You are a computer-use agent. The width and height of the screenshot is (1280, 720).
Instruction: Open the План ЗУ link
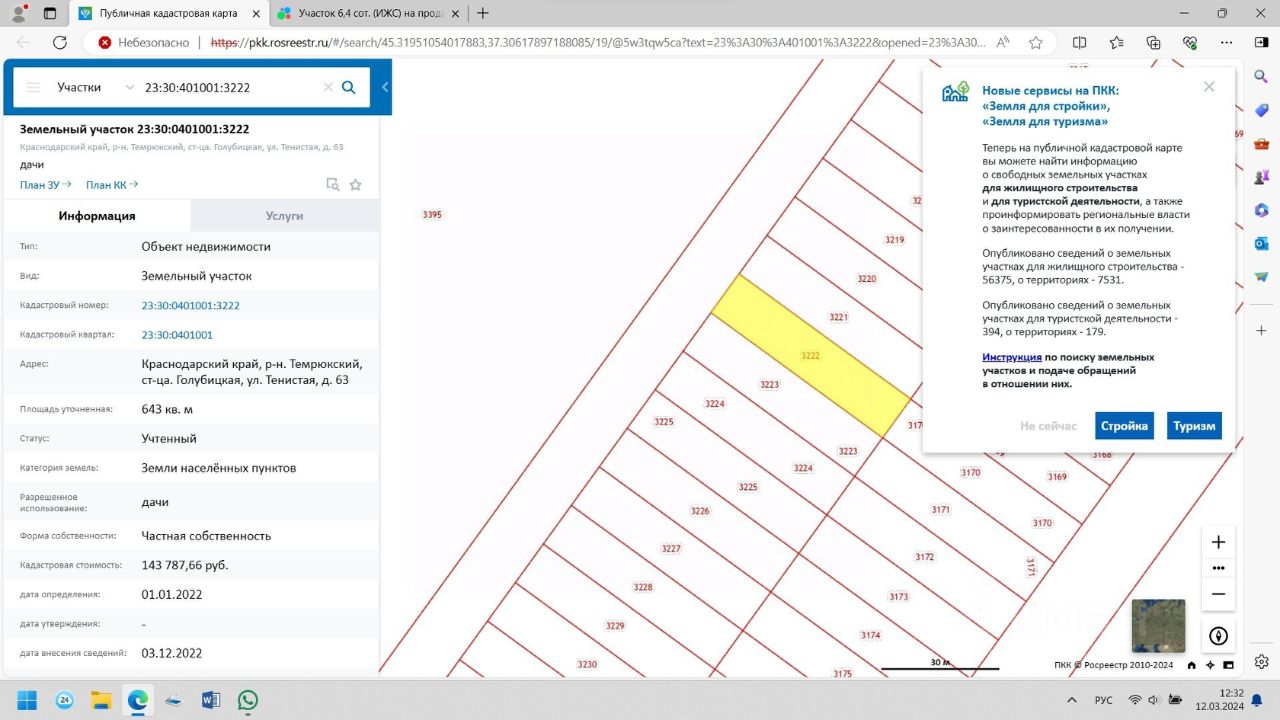(45, 184)
